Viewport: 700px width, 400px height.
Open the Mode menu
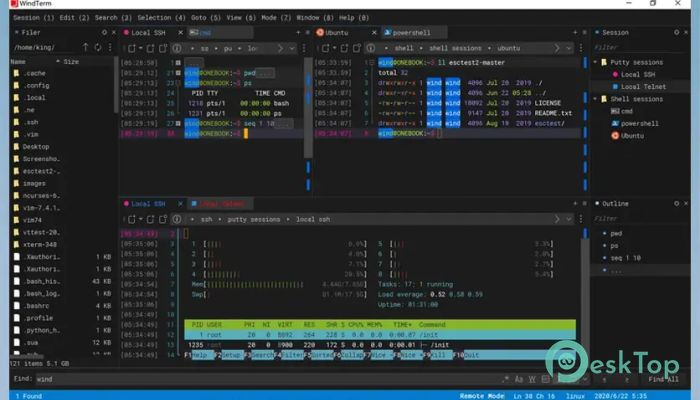coord(276,18)
